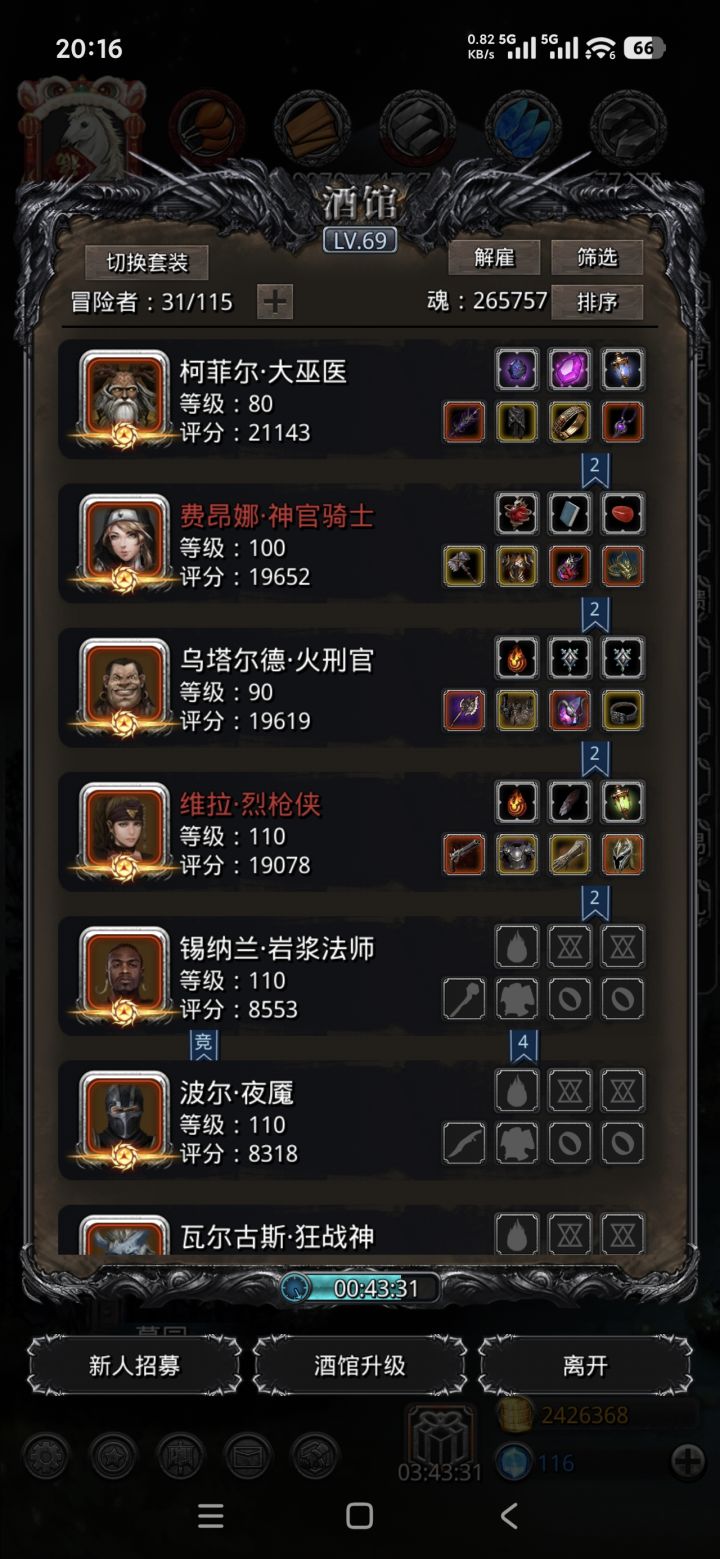The height and width of the screenshot is (1559, 720).
Task: Tap the 新人招募 recruit button
Action: click(134, 1365)
